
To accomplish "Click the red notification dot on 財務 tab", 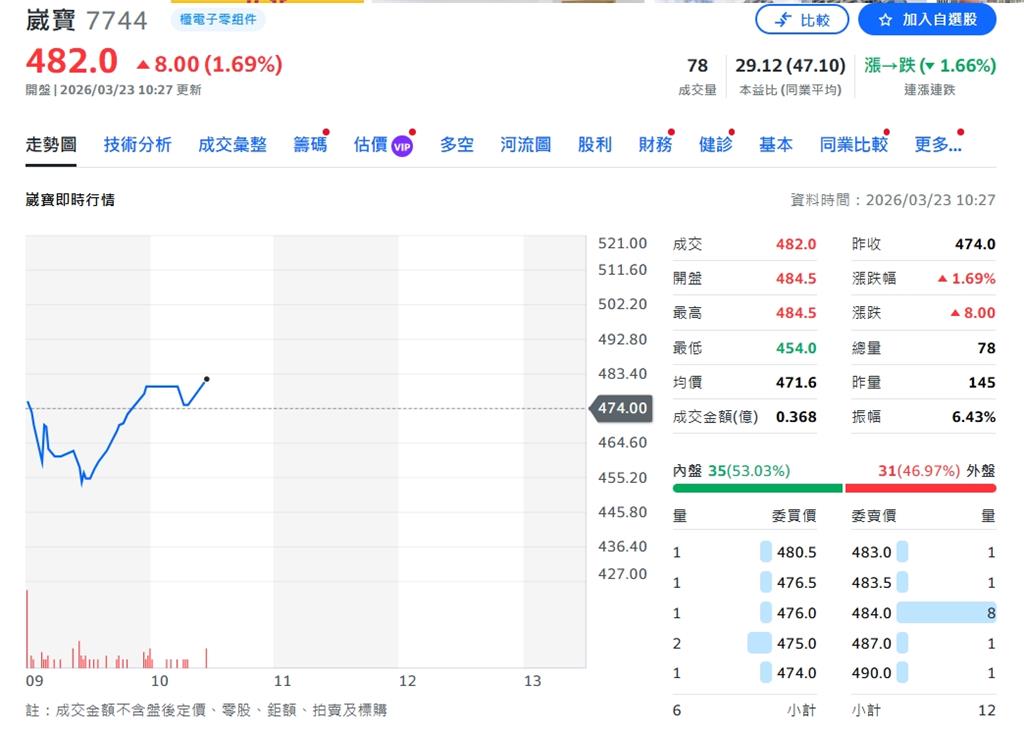I will 669,130.
